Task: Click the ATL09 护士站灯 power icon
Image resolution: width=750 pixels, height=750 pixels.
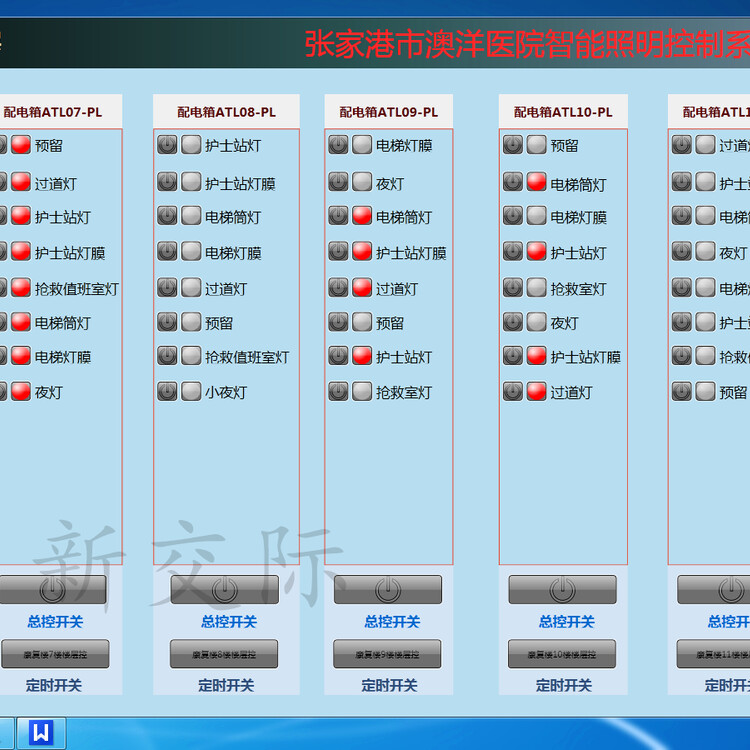Action: pos(338,356)
